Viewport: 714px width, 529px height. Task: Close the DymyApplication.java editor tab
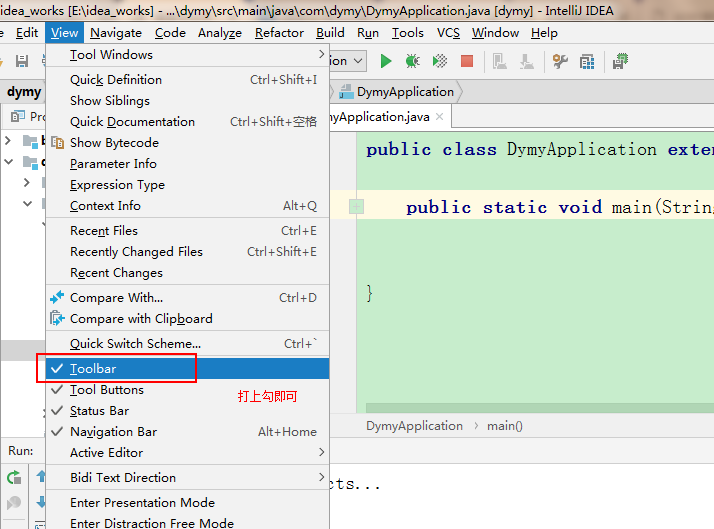click(x=439, y=117)
